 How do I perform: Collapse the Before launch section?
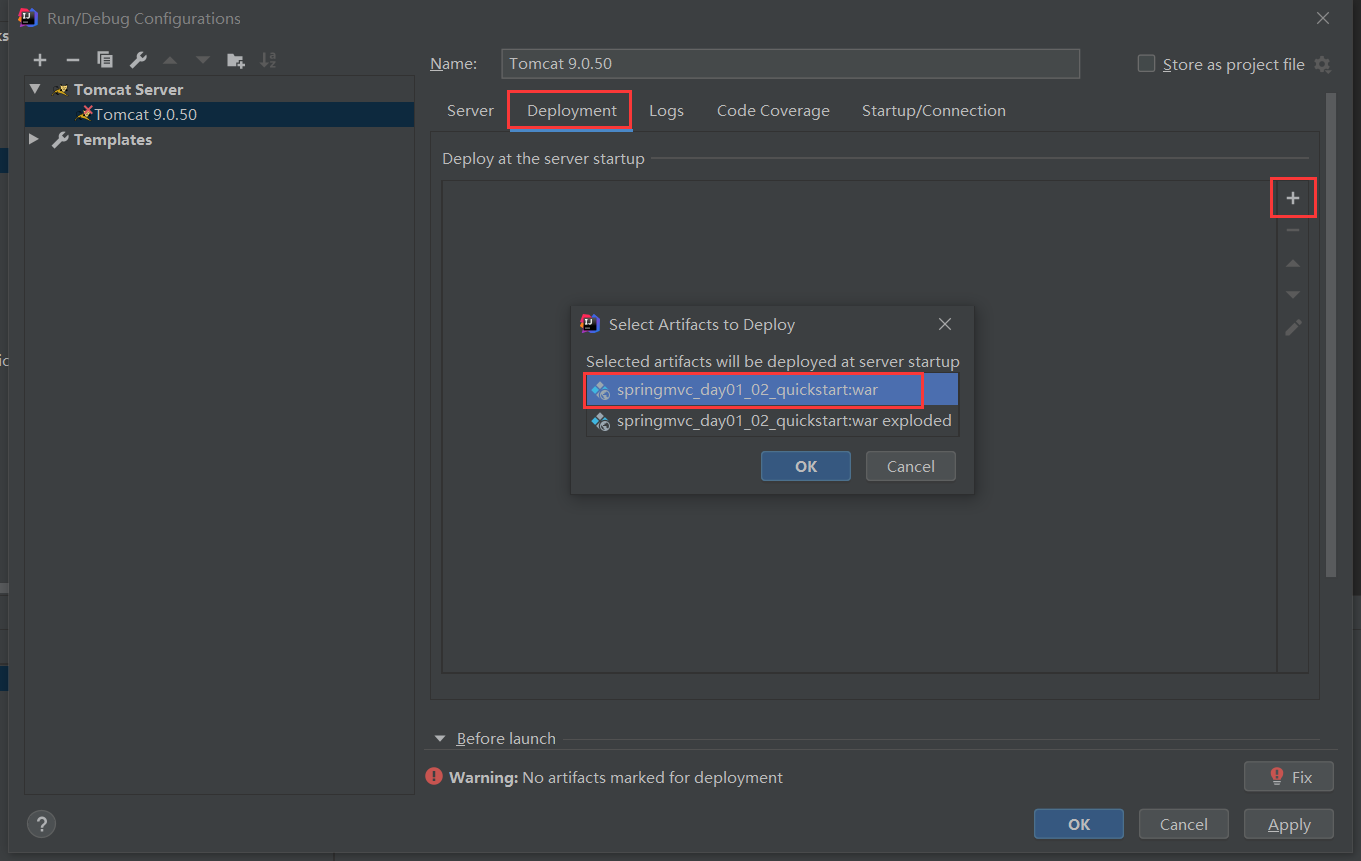(440, 739)
